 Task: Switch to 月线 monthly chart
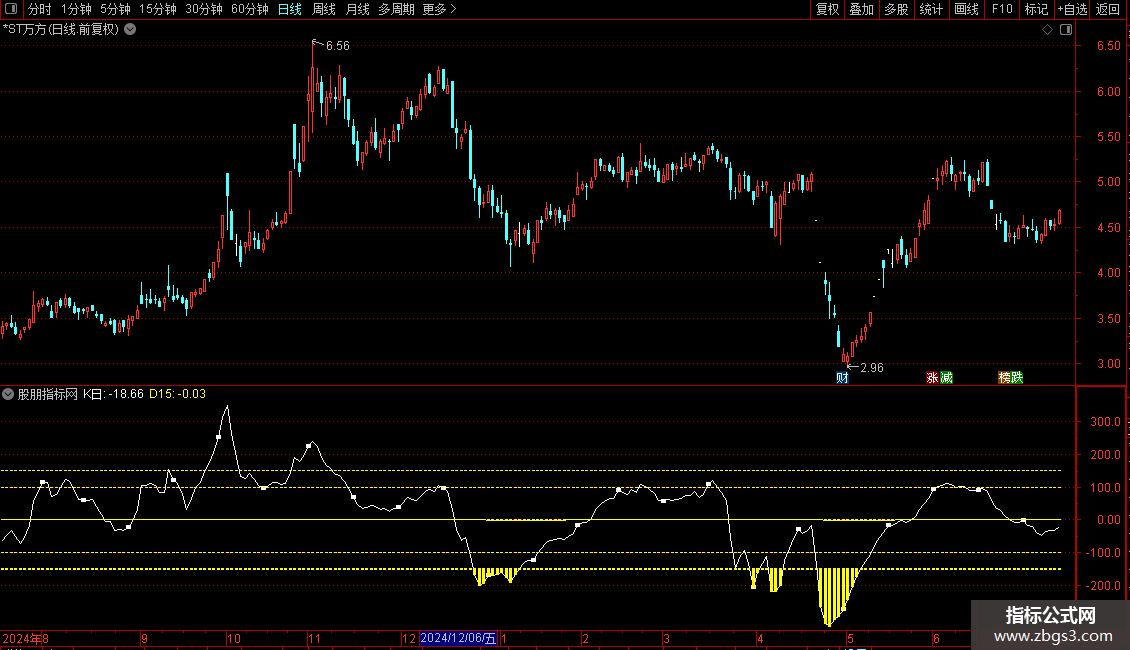tap(357, 9)
